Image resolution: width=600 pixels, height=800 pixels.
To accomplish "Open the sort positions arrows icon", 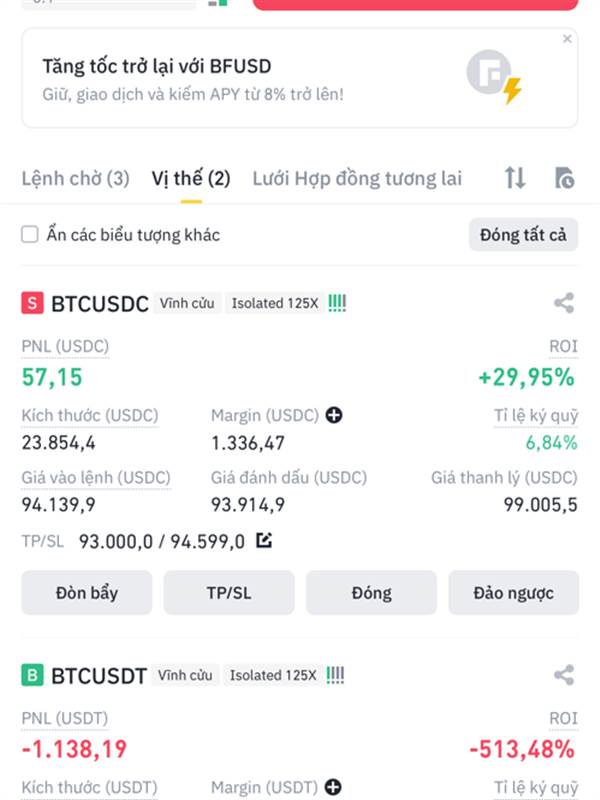I will [515, 178].
